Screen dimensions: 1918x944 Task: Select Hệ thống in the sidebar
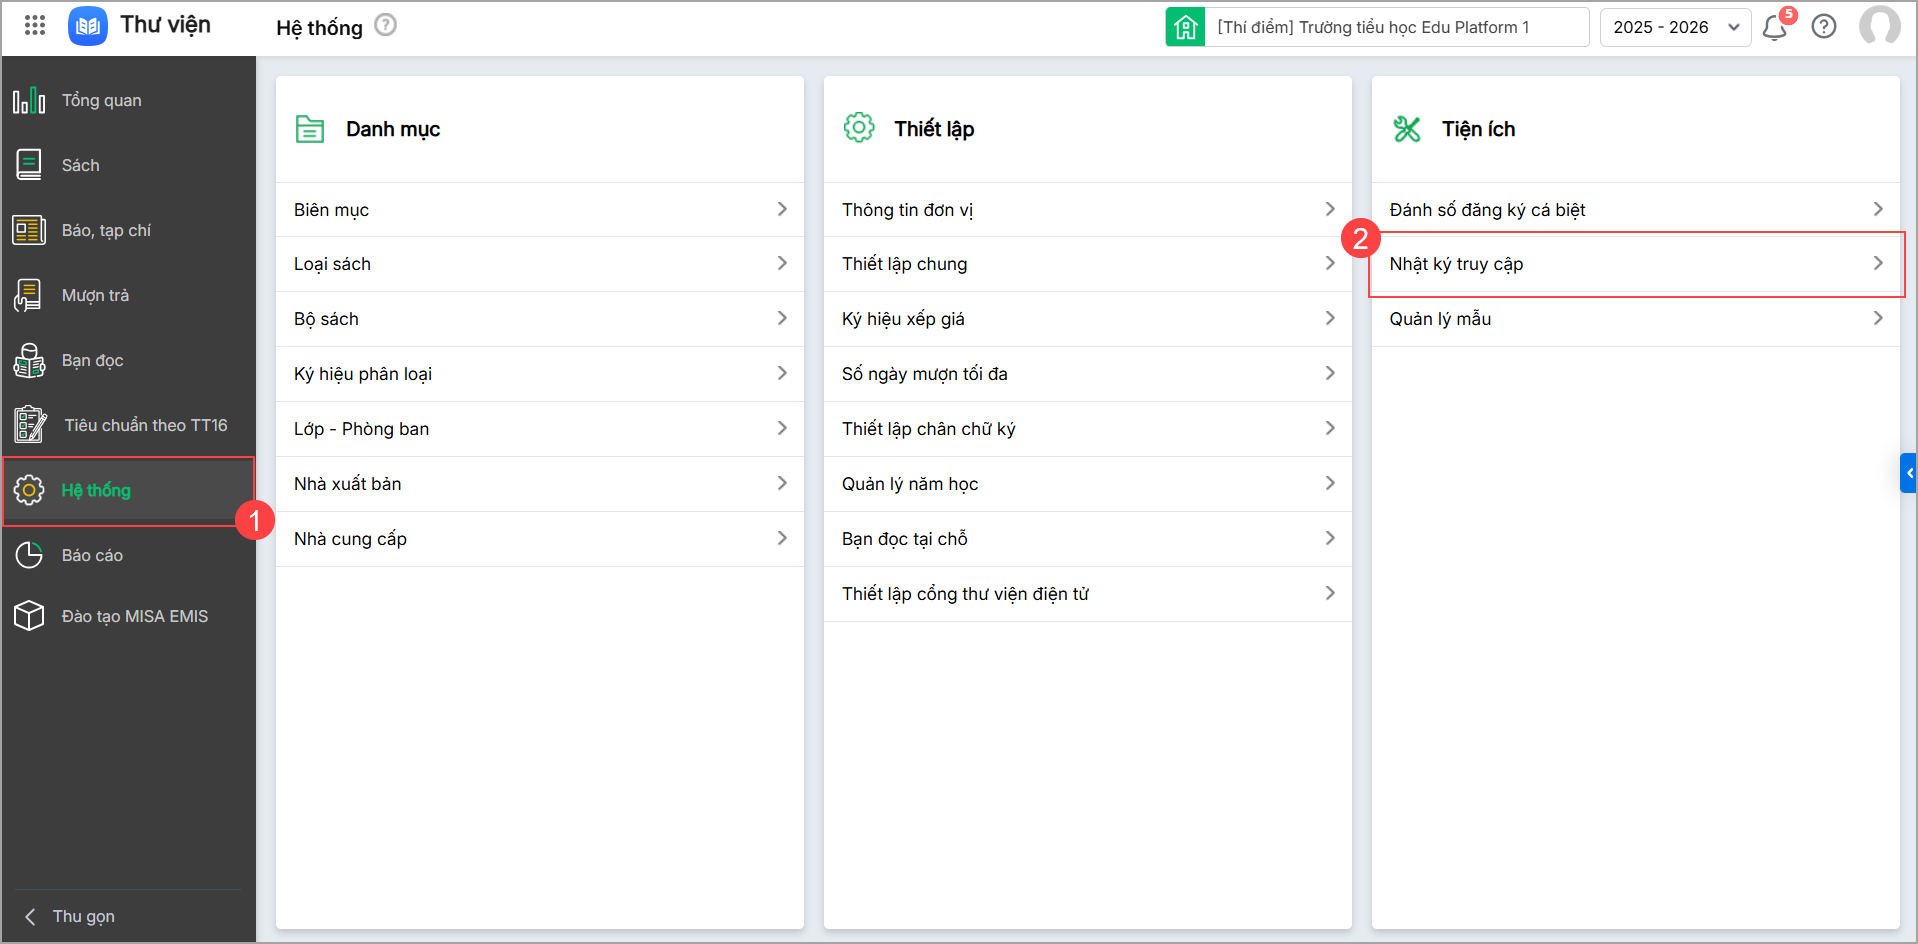click(96, 490)
